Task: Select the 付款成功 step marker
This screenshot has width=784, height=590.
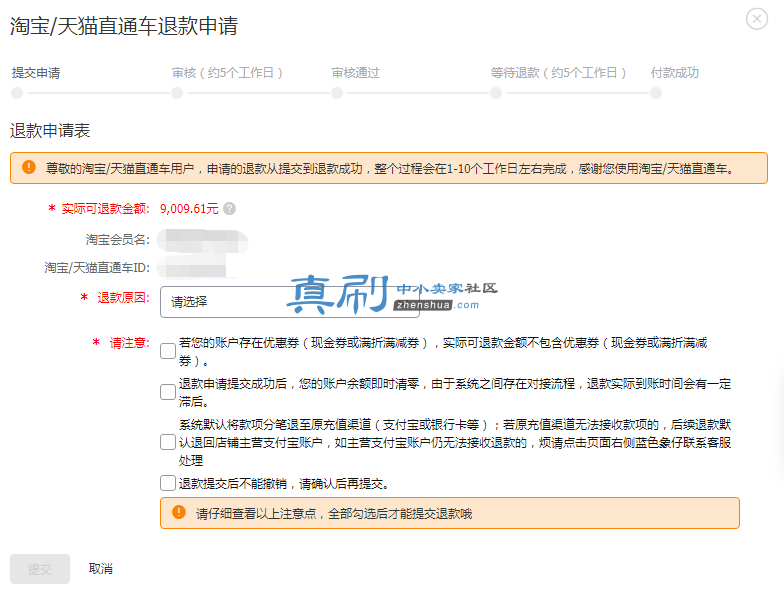Action: tap(656, 93)
